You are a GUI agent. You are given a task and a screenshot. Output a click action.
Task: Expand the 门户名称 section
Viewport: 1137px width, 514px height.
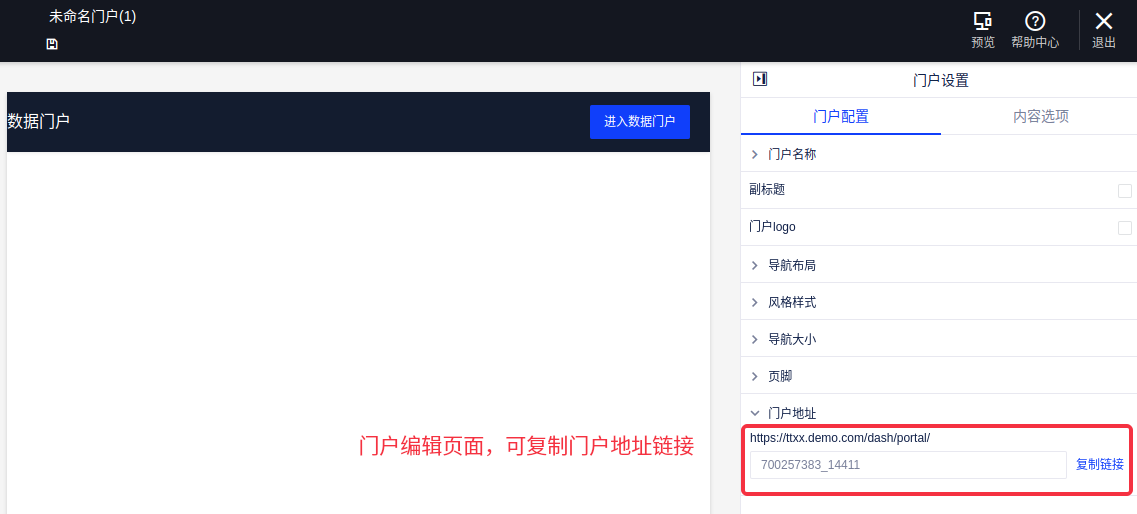pyautogui.click(x=755, y=154)
